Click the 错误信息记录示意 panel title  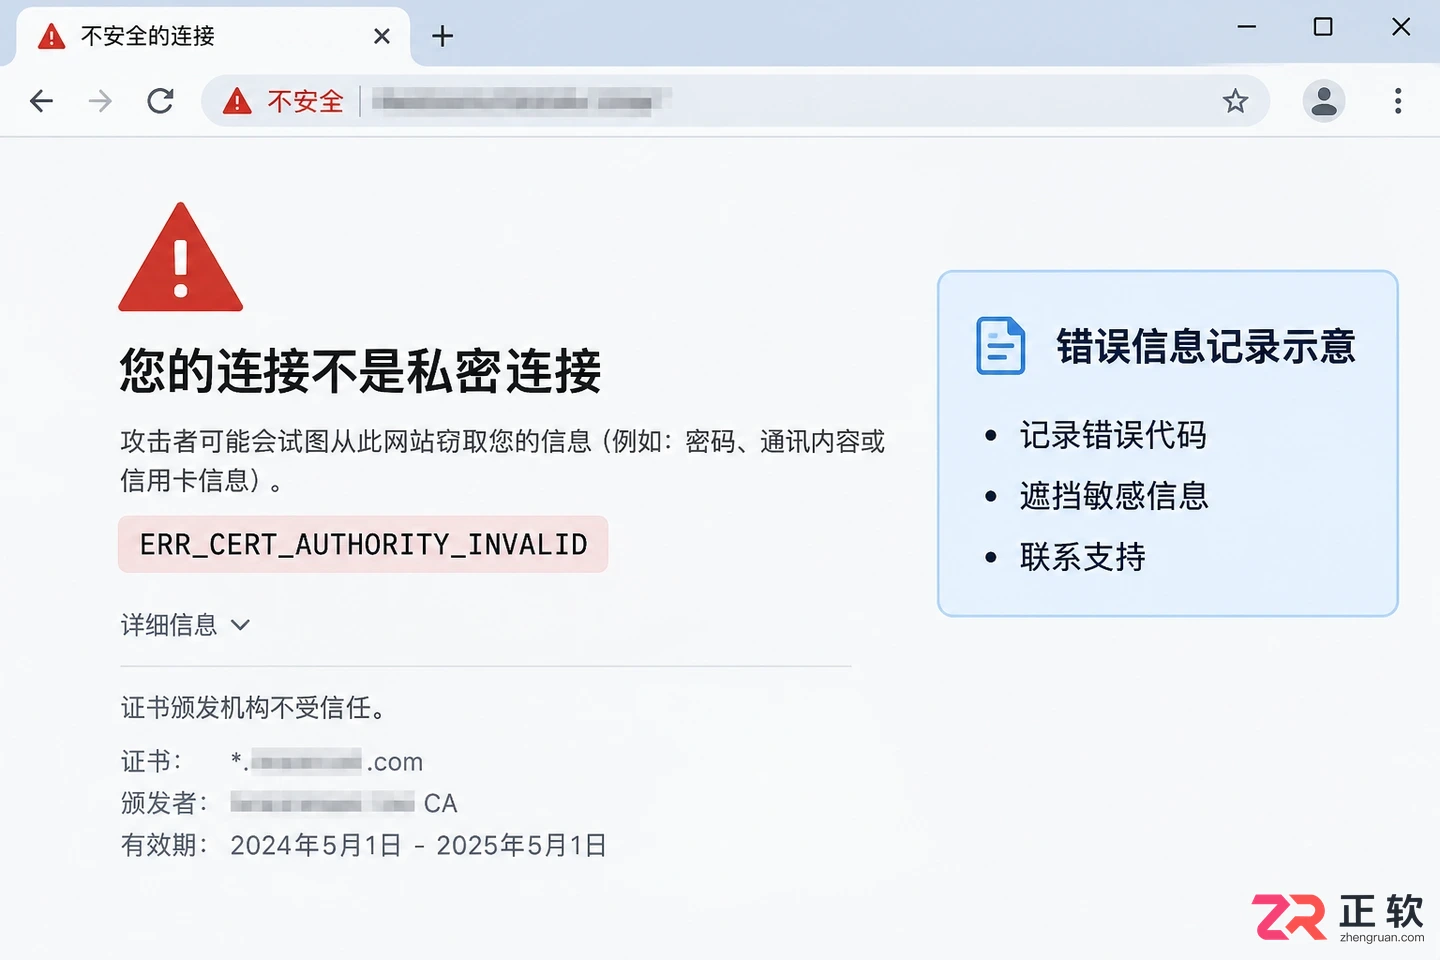[1206, 347]
